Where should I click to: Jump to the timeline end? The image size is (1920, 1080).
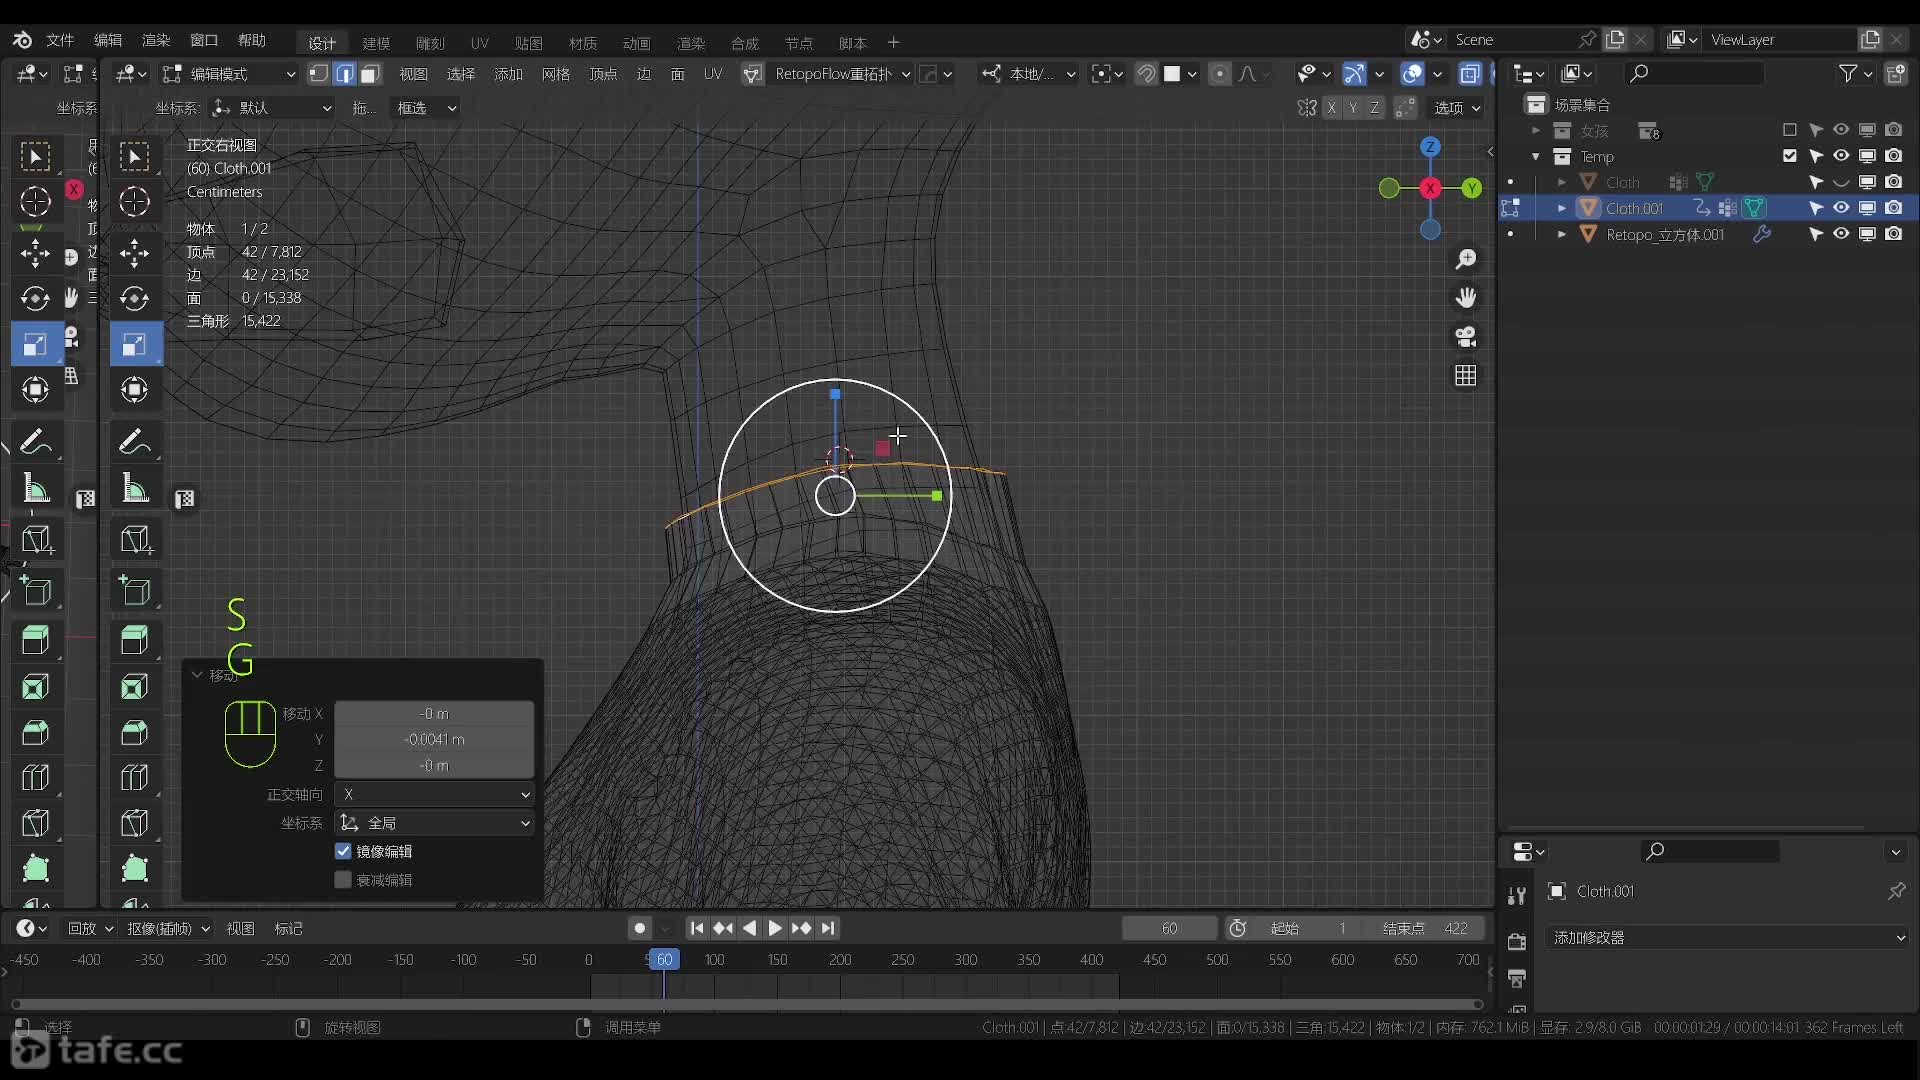point(828,929)
